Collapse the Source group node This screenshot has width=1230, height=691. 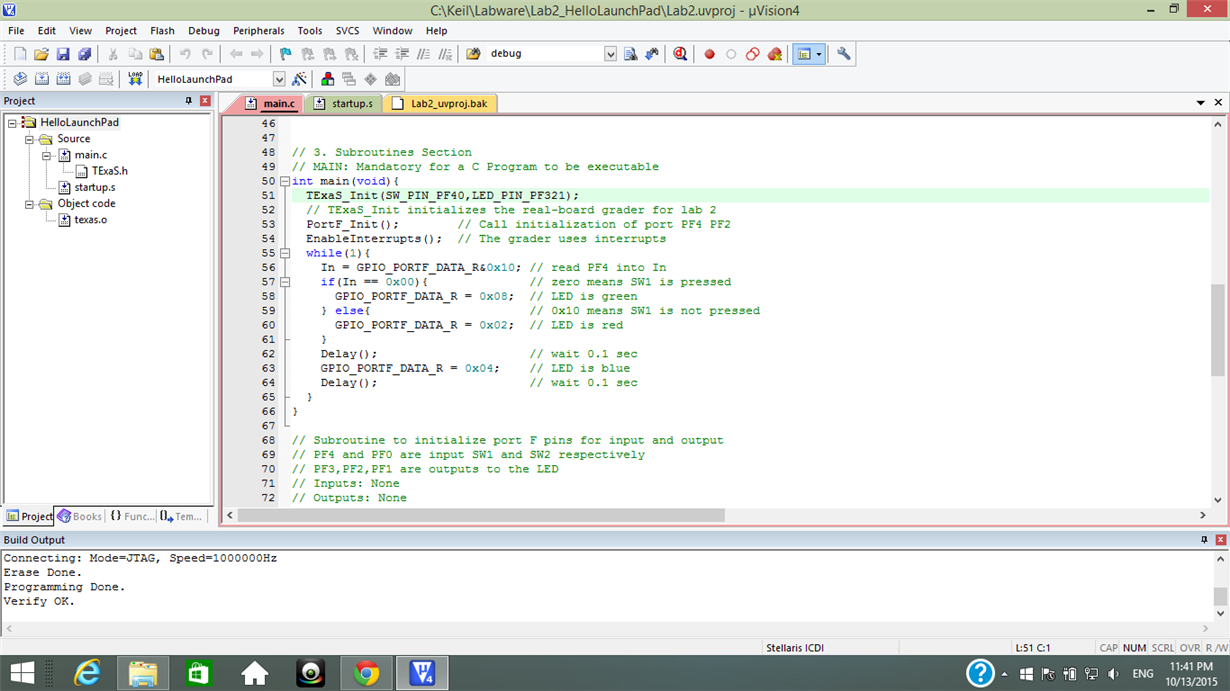29,139
